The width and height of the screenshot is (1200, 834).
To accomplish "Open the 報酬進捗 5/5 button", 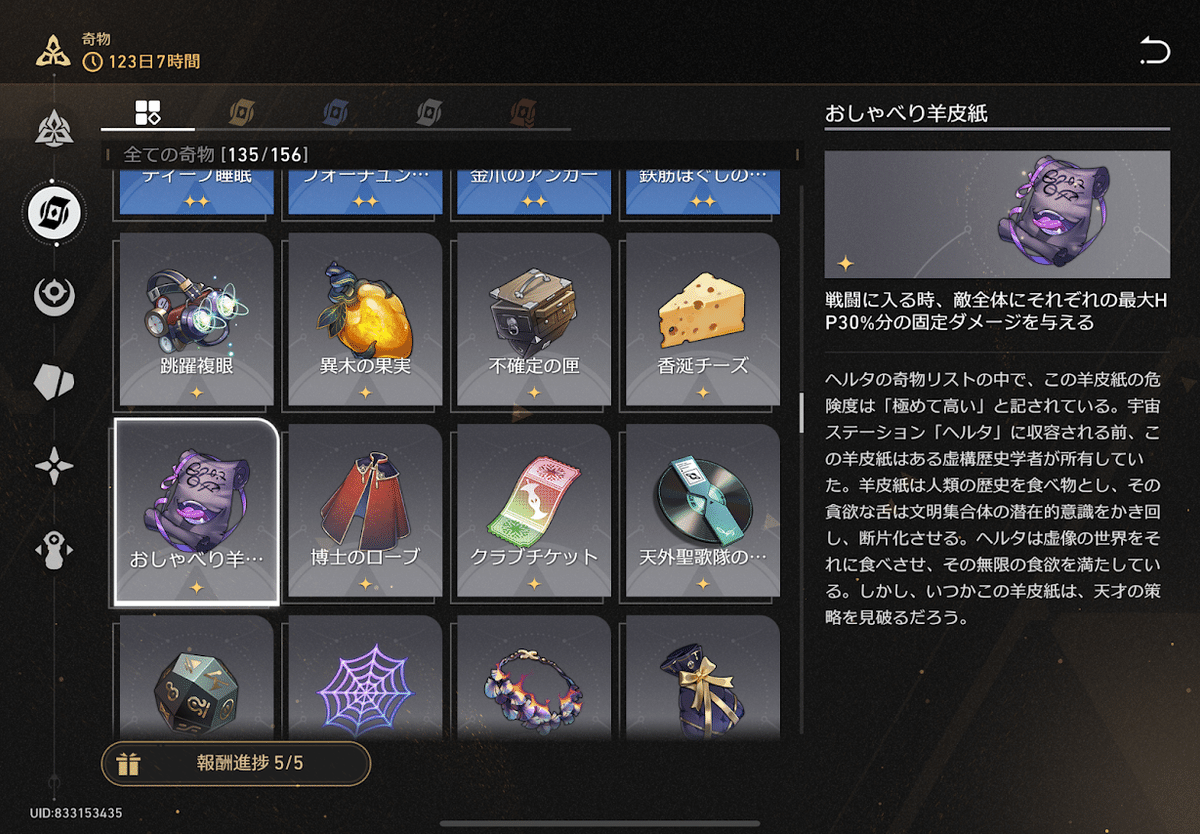I will pyautogui.click(x=236, y=764).
